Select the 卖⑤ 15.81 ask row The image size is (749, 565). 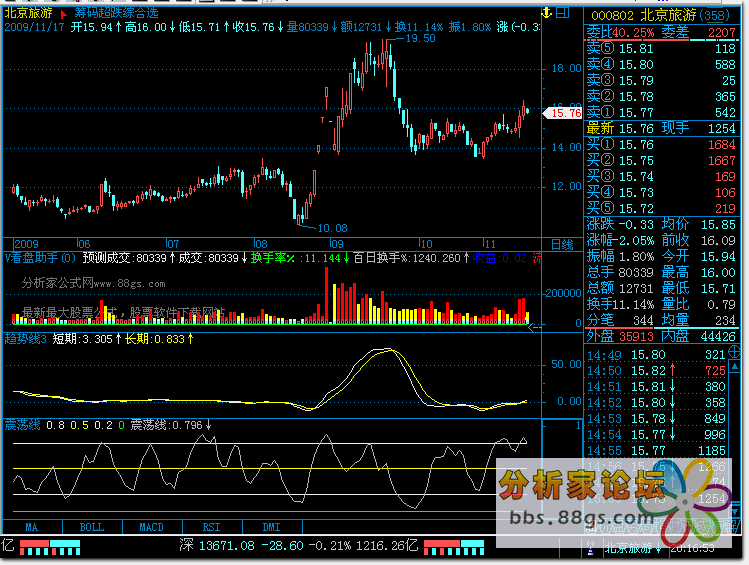coord(661,49)
